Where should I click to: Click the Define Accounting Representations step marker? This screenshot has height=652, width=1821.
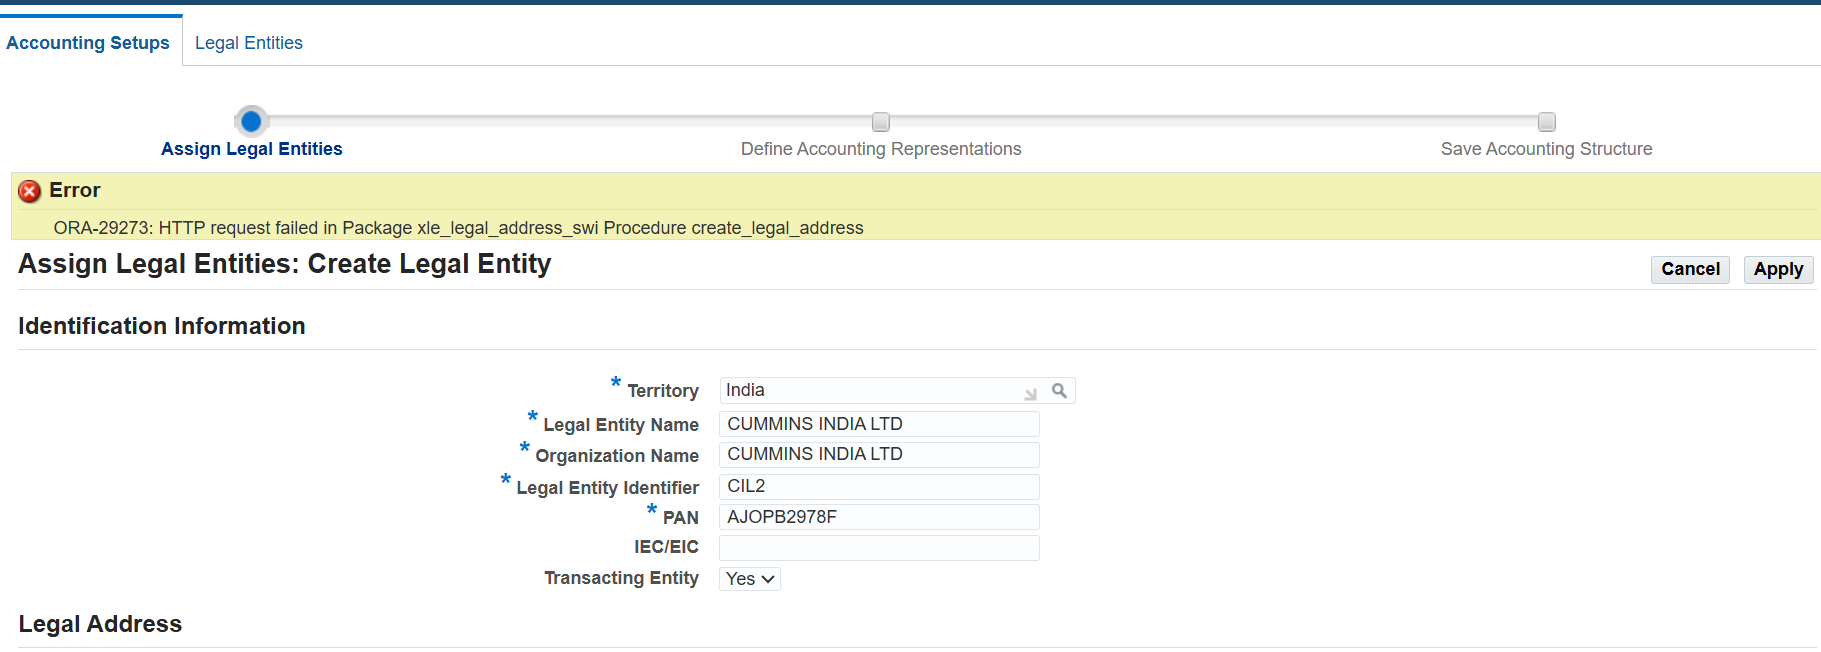click(x=880, y=122)
